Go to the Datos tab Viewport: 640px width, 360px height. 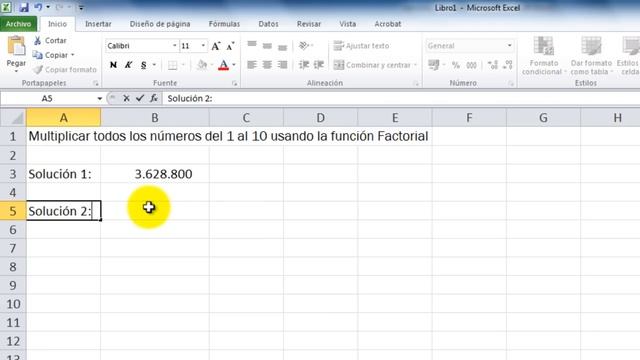click(x=268, y=24)
